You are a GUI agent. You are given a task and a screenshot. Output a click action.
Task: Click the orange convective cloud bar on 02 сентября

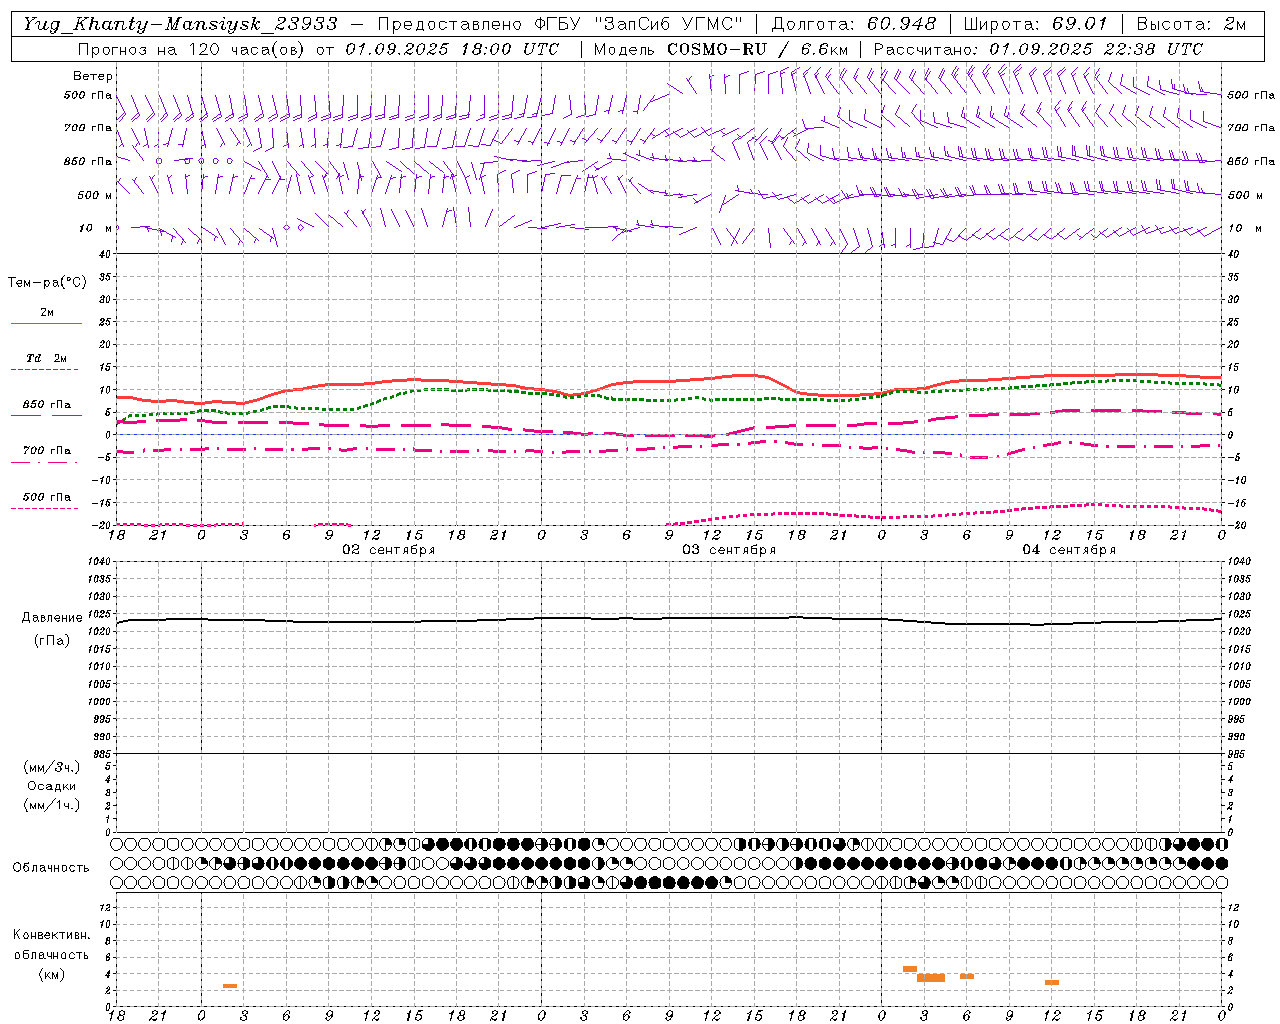point(230,986)
